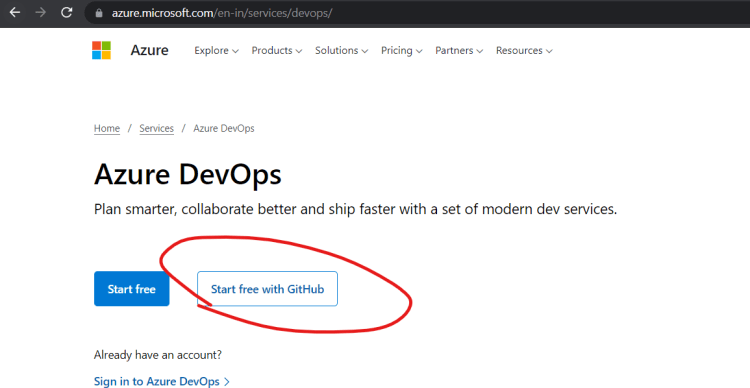
Task: Click 'Already have an account?' text
Action: click(x=158, y=355)
